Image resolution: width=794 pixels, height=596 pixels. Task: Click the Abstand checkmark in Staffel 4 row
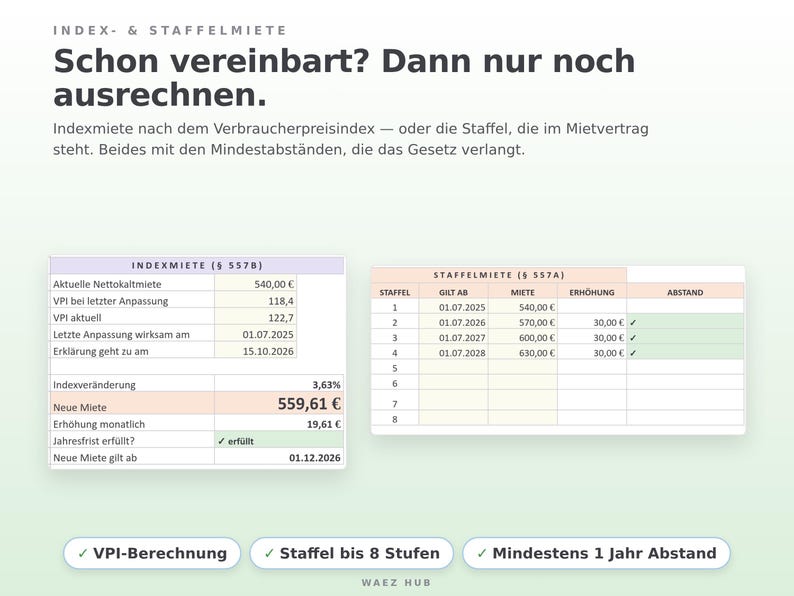coord(633,353)
